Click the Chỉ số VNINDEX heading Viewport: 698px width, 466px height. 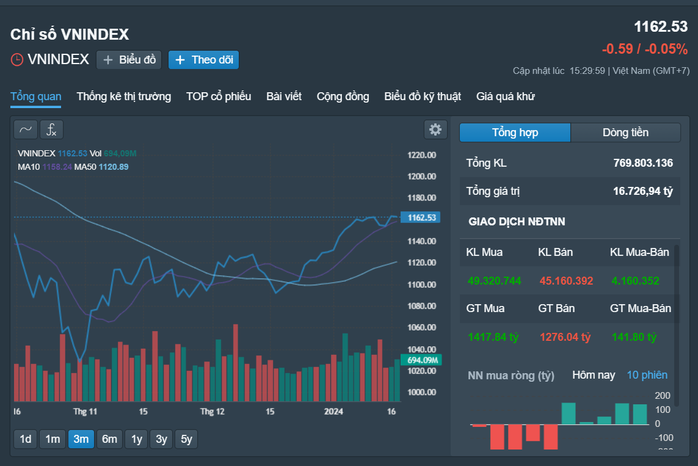pos(69,34)
